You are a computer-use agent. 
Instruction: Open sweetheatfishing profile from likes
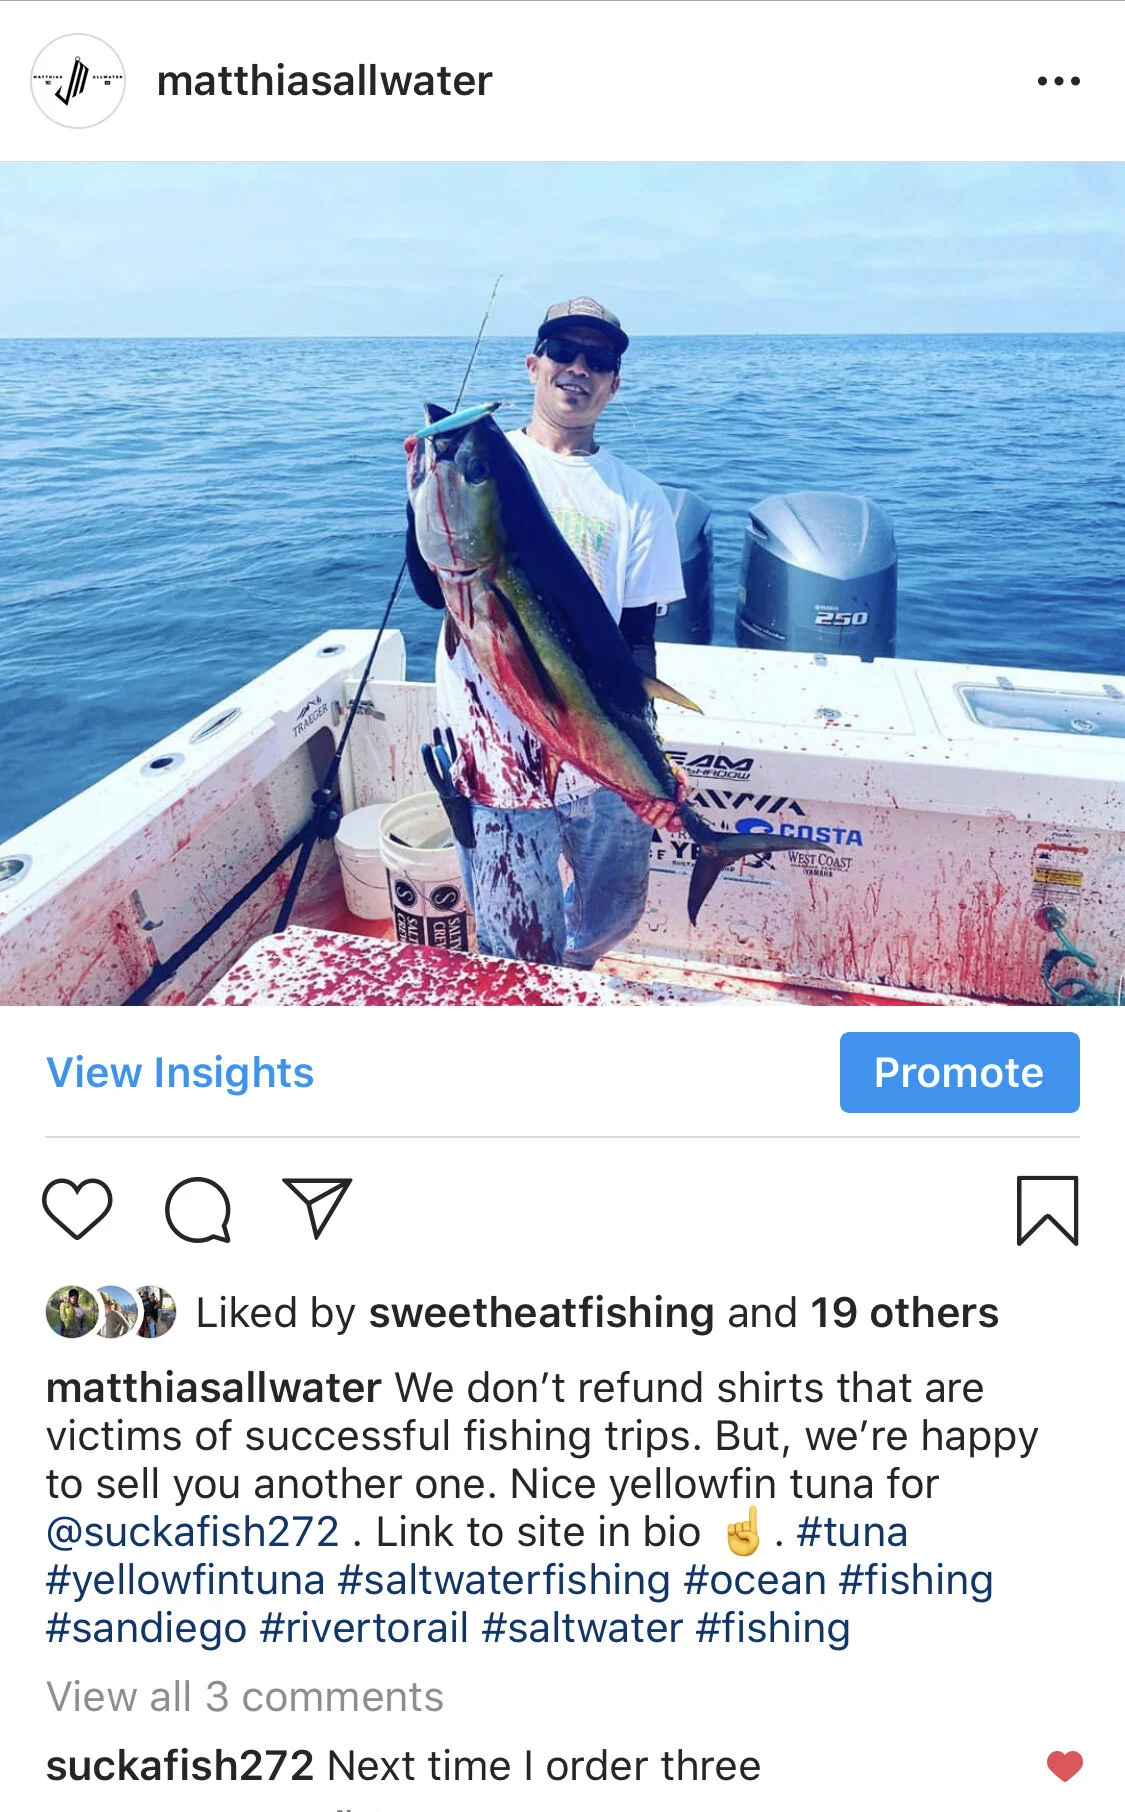[542, 1312]
